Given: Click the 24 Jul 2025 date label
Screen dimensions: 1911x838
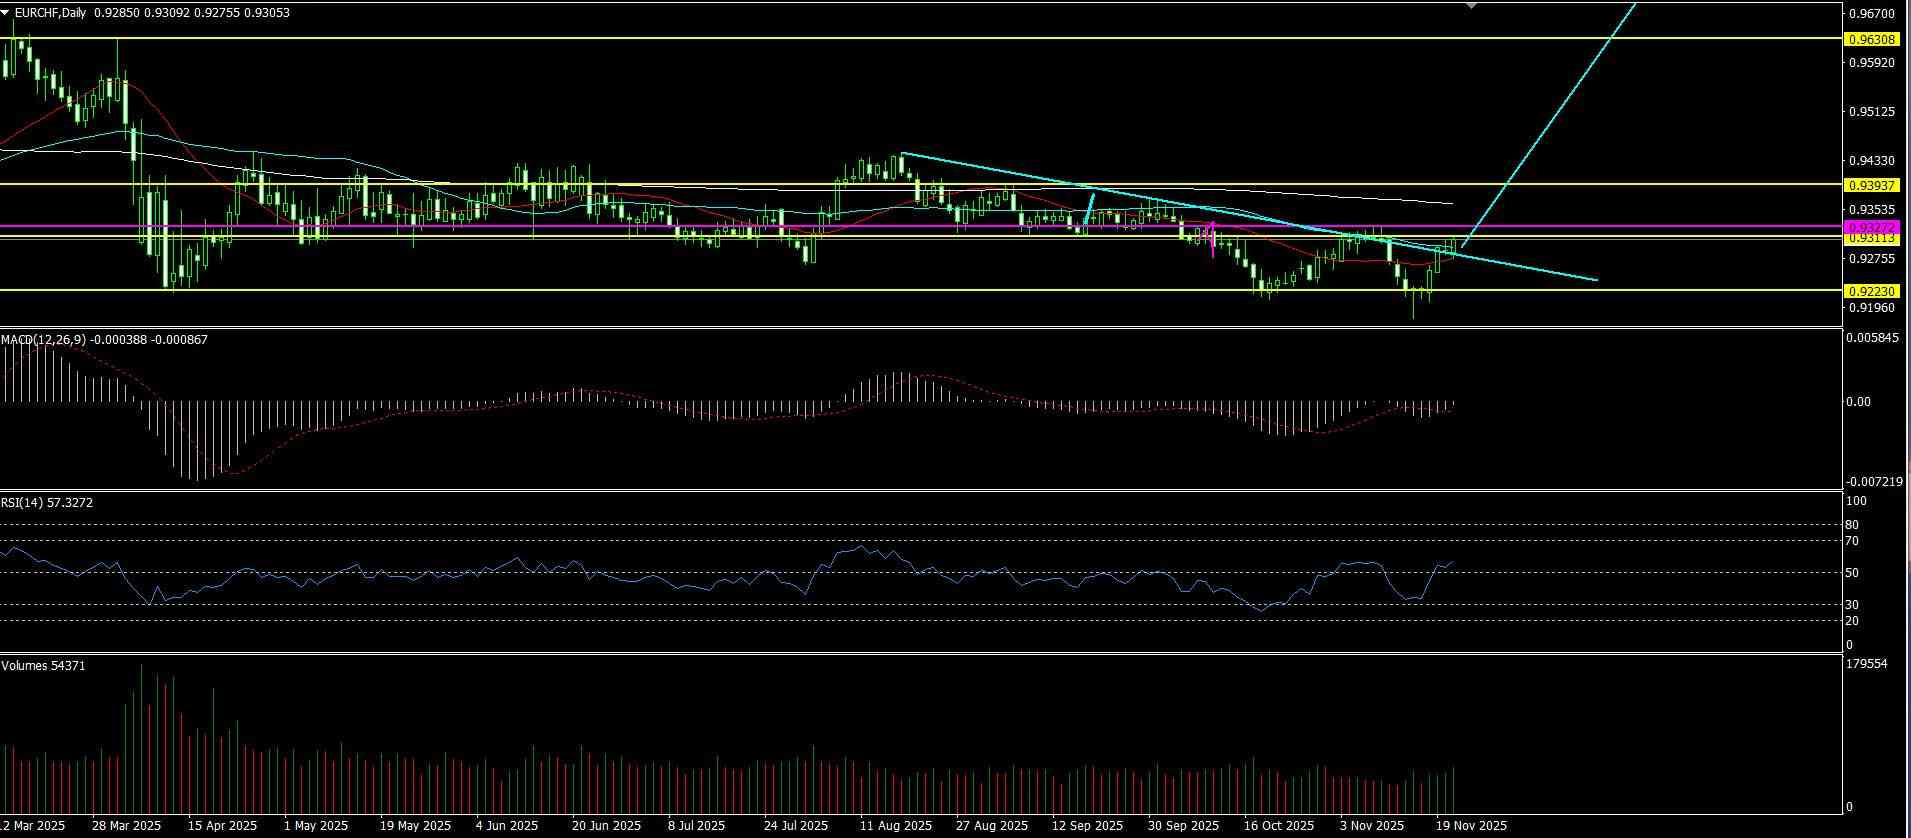Looking at the screenshot, I should [x=796, y=826].
